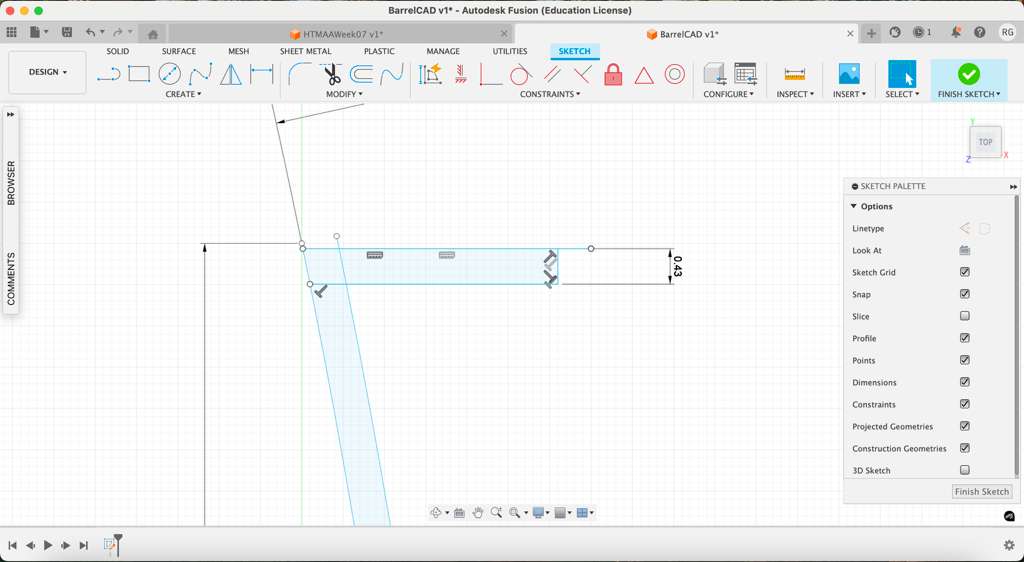This screenshot has width=1024, height=562.
Task: Open the DESIGN workspace dropdown
Action: point(47,72)
